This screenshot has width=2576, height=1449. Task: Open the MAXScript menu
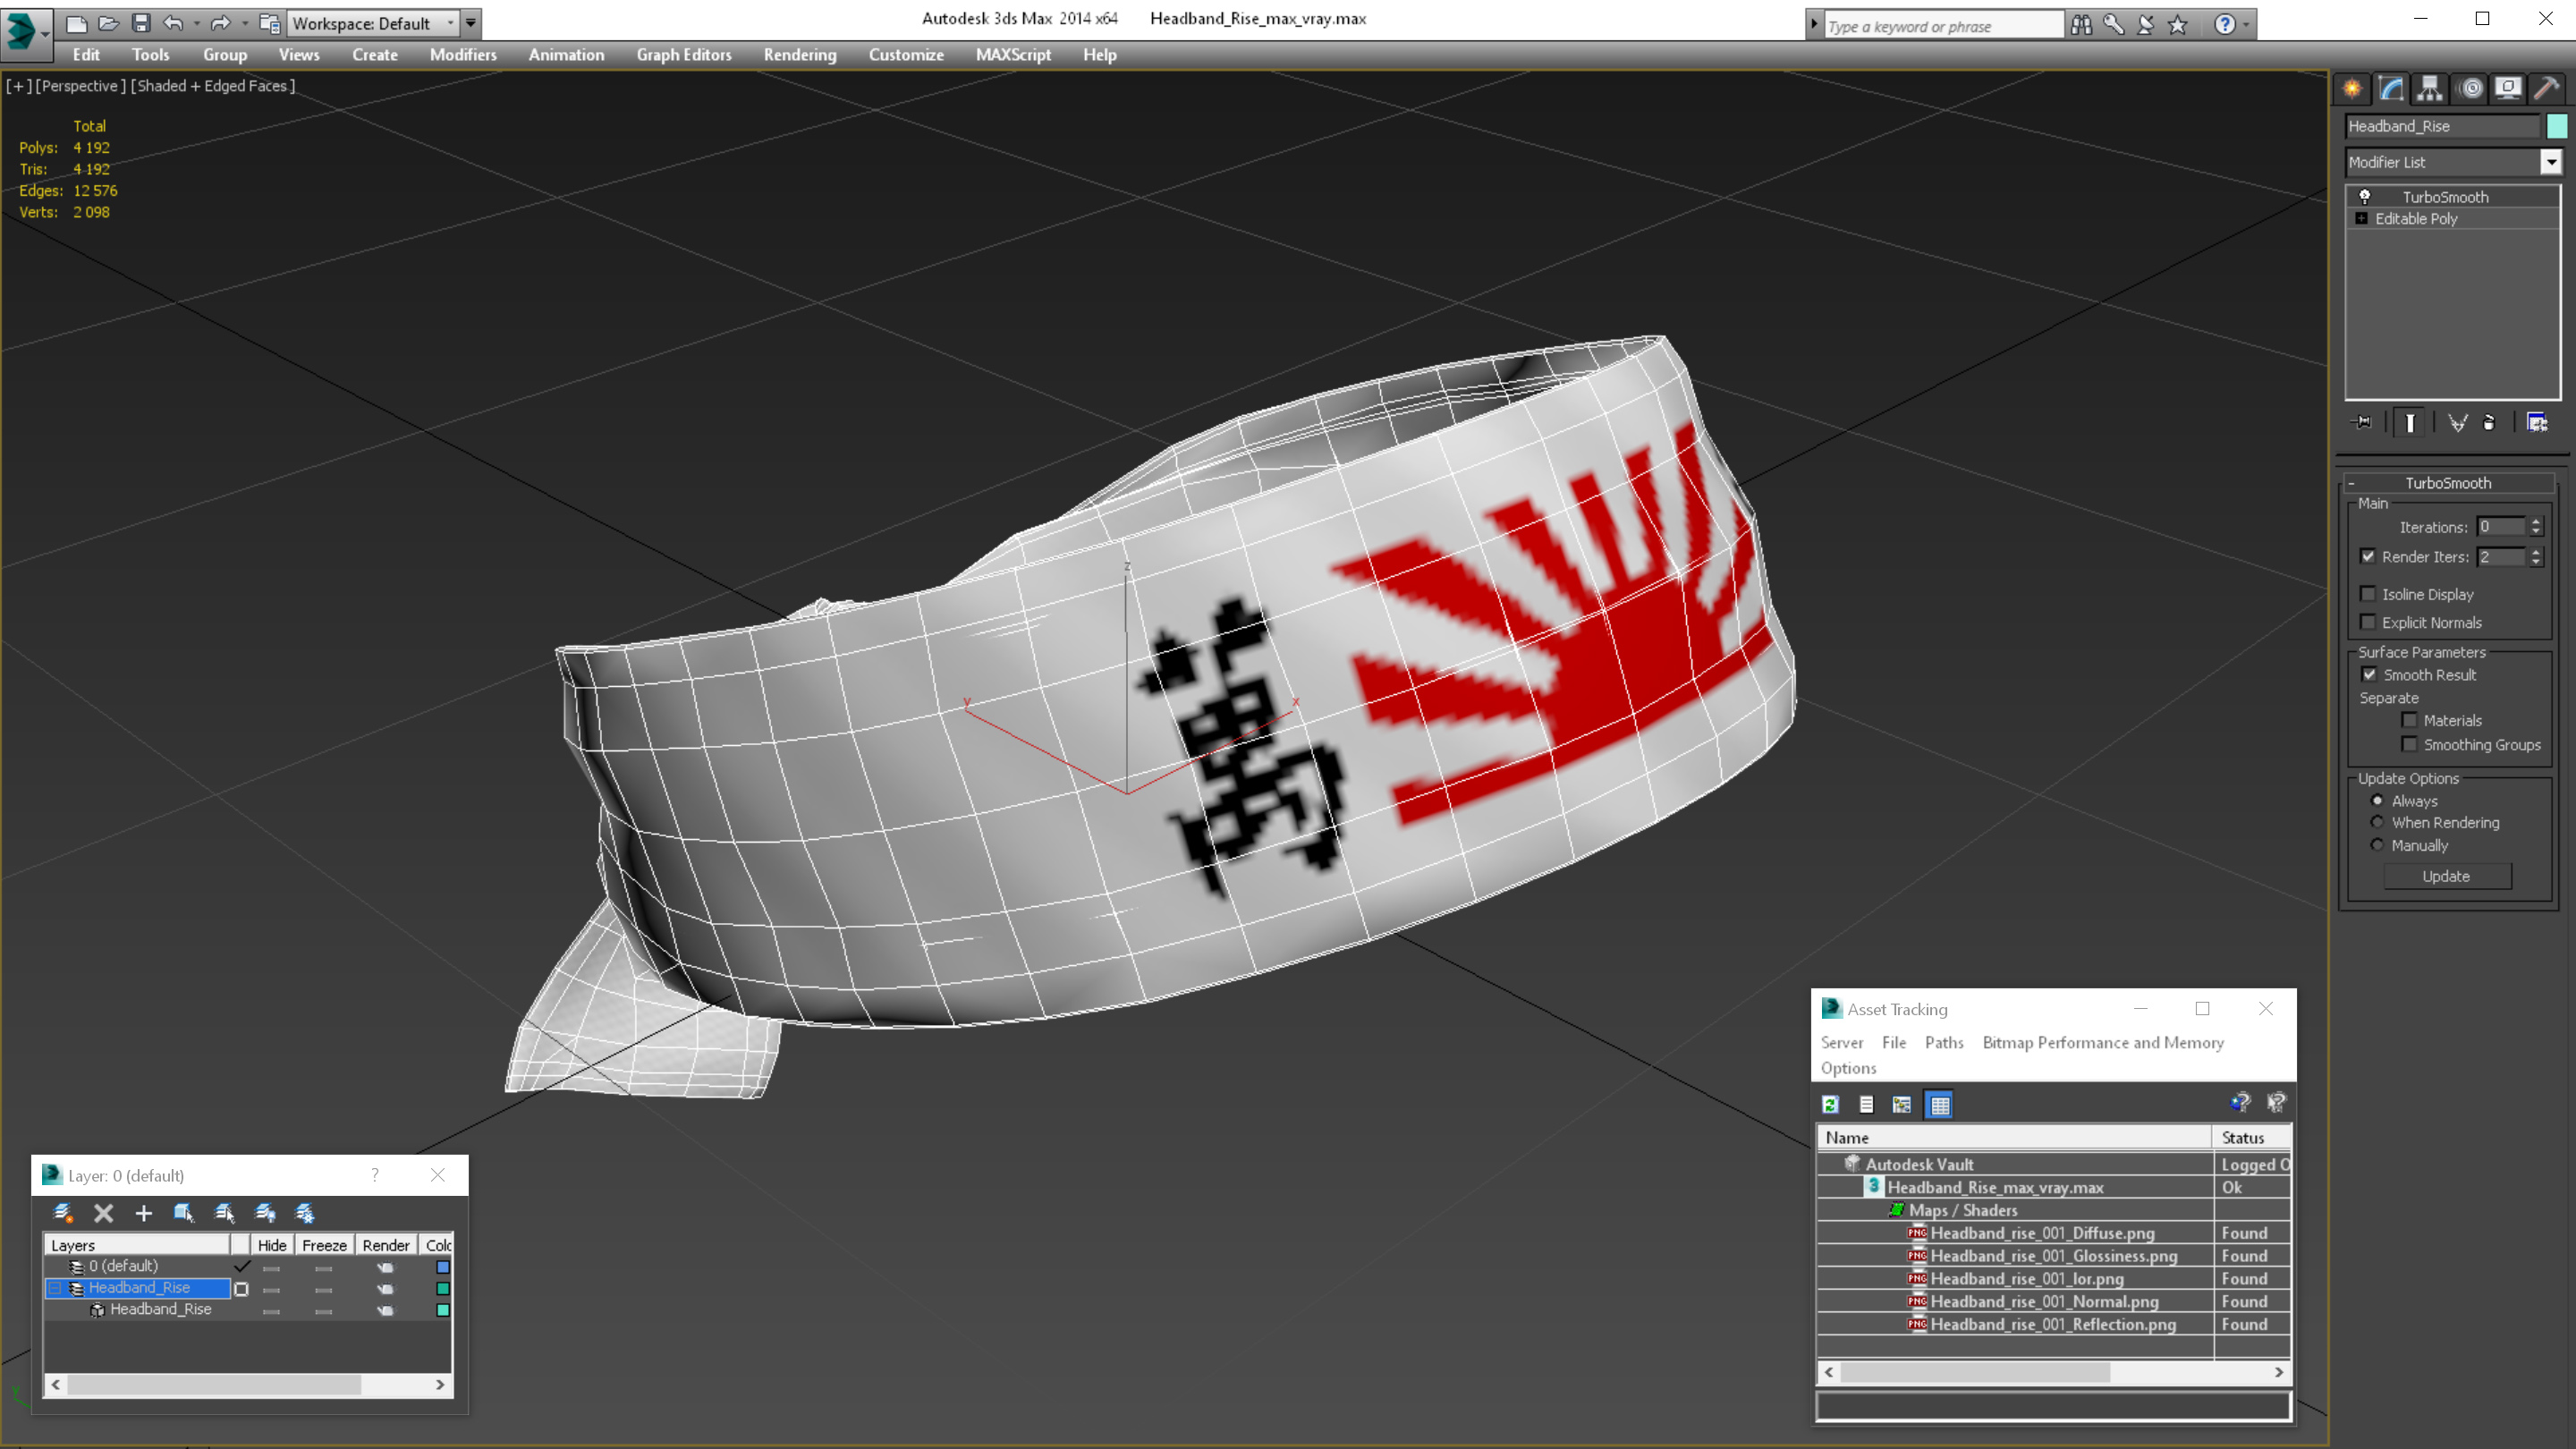click(x=1013, y=55)
